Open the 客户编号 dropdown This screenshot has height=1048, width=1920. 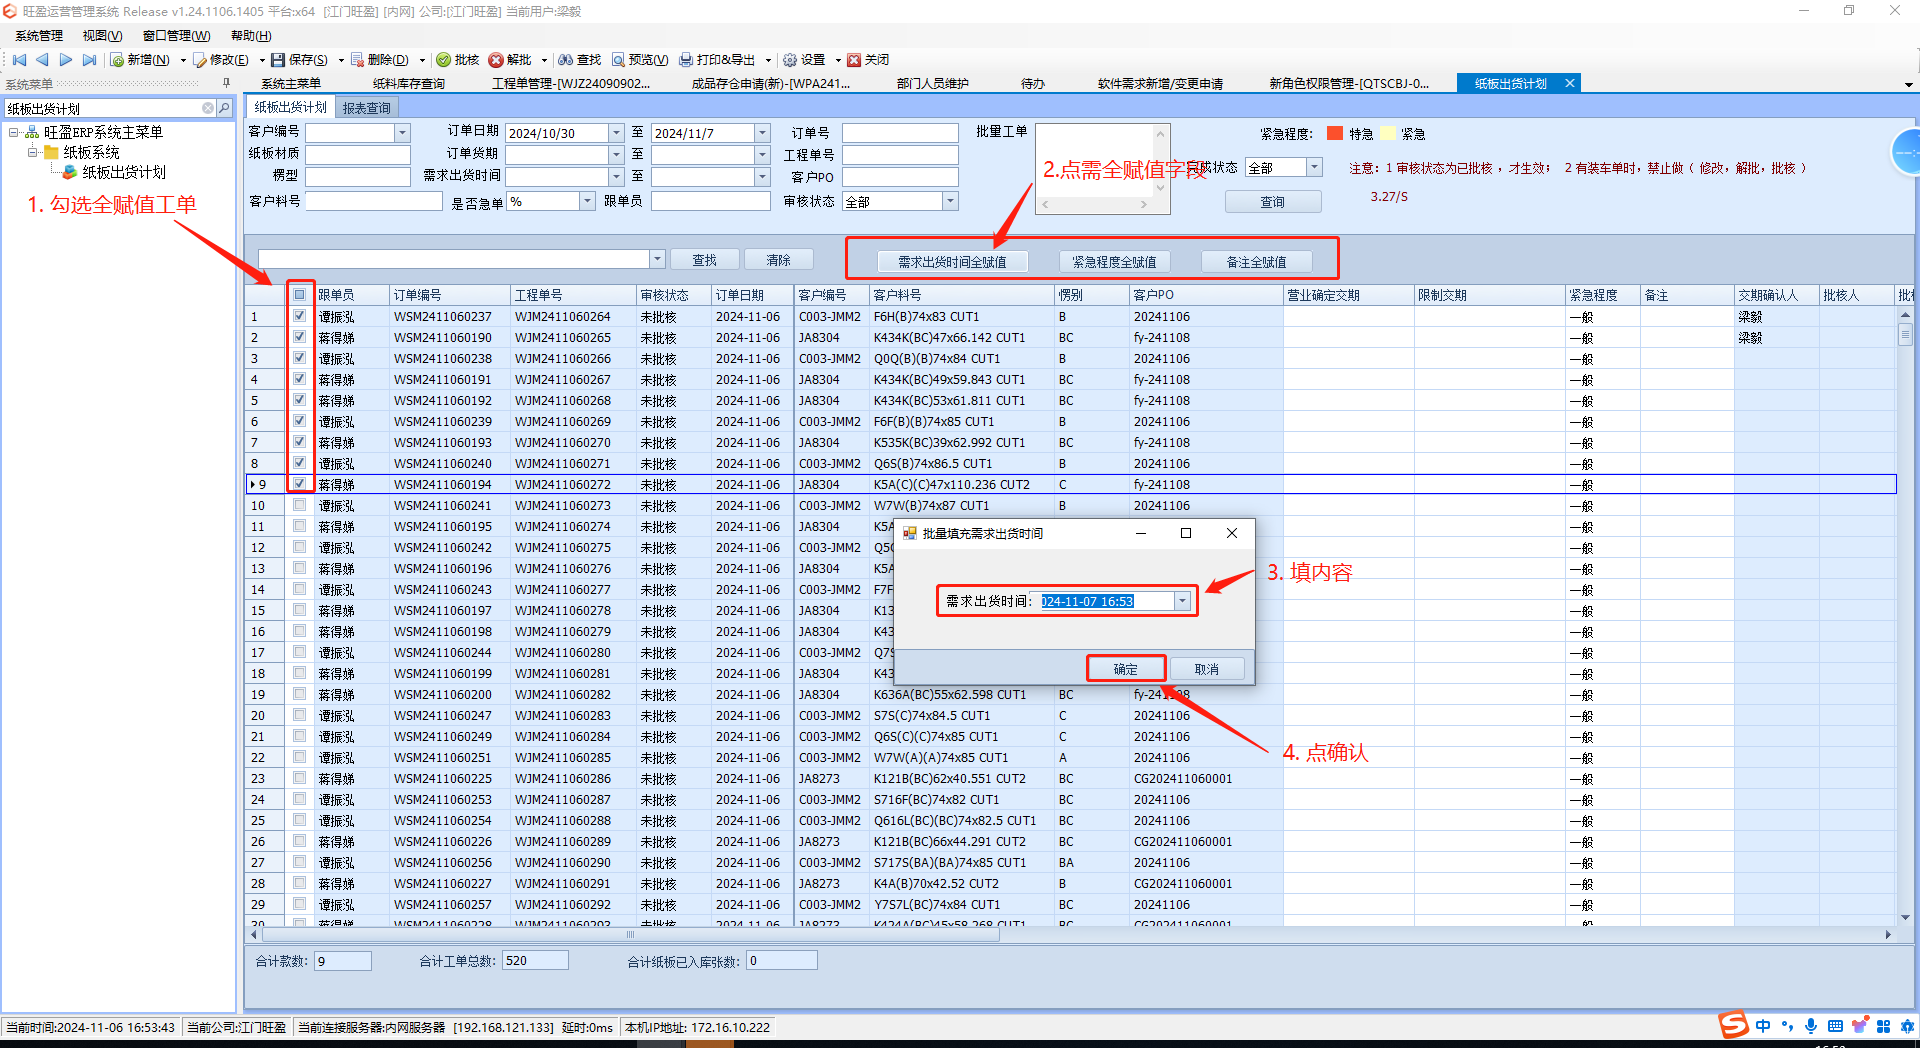coord(402,133)
